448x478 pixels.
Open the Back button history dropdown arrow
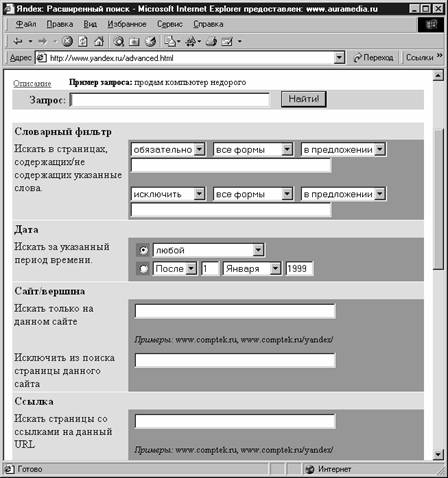(x=30, y=42)
